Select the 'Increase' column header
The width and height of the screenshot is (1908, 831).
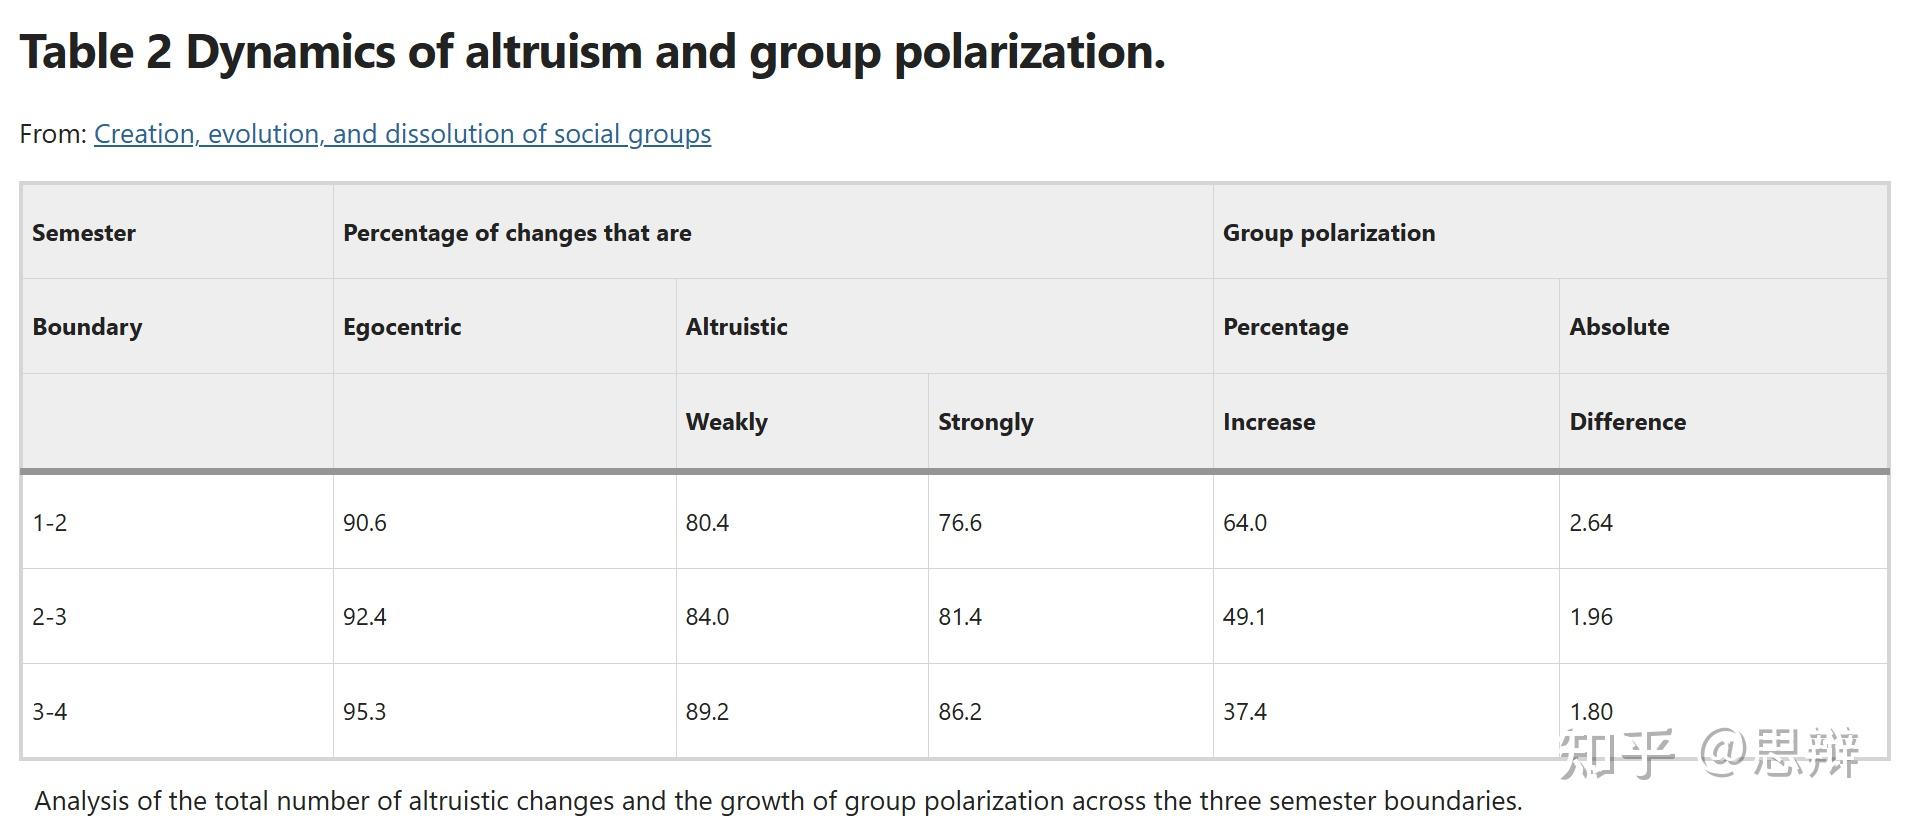1268,422
